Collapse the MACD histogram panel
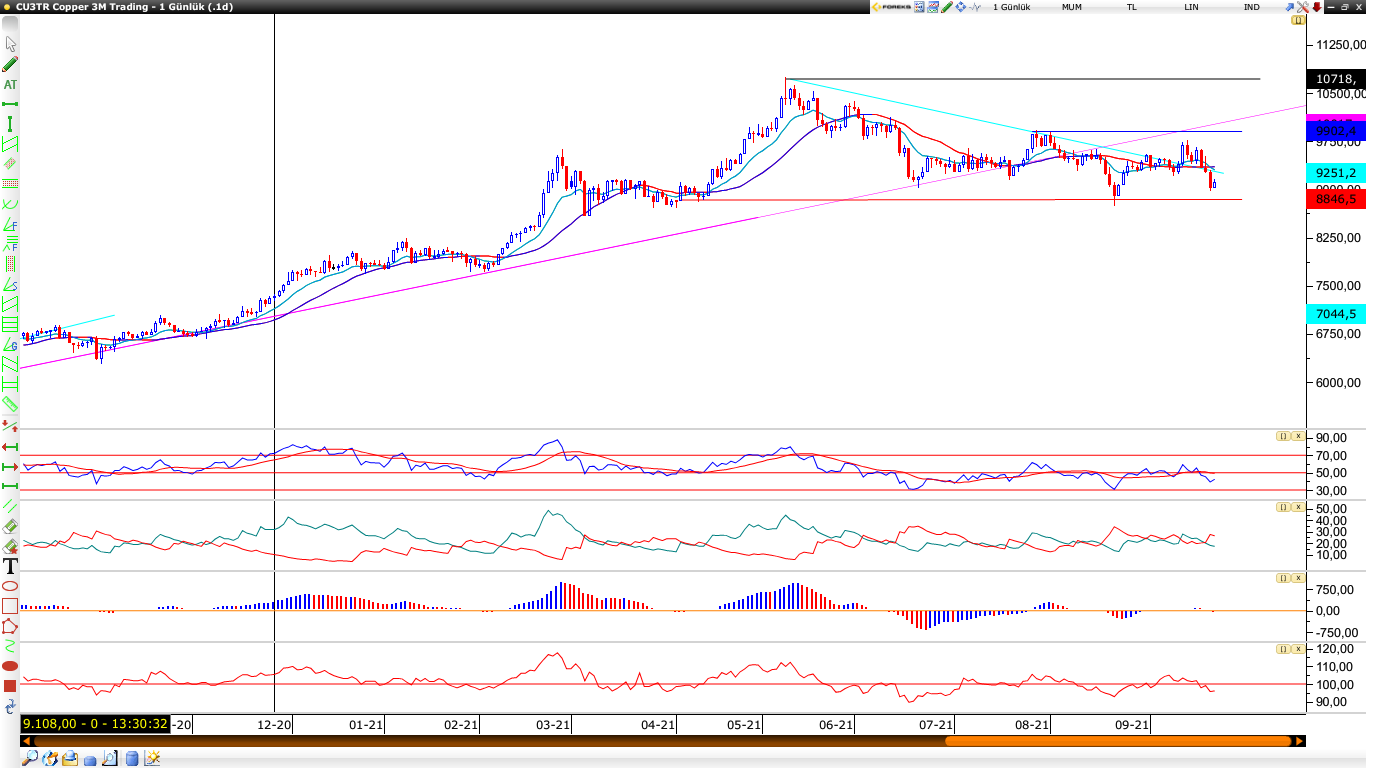This screenshot has width=1380, height=768. [x=1282, y=578]
